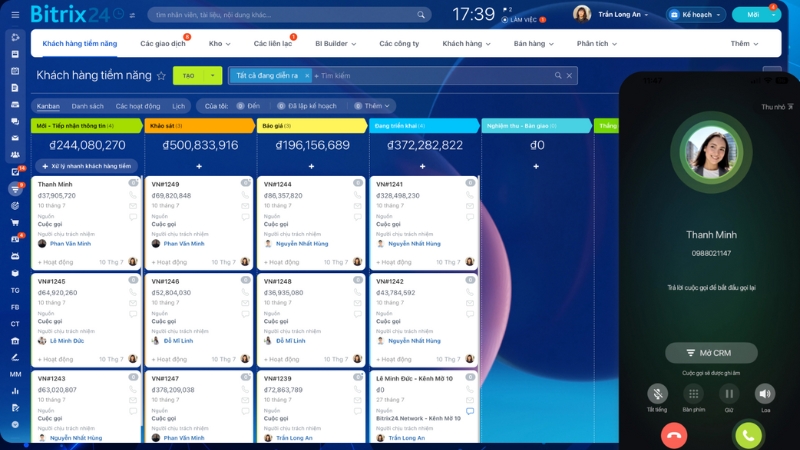Answer the call with green phone button
This screenshot has height=450, width=800.
(748, 435)
